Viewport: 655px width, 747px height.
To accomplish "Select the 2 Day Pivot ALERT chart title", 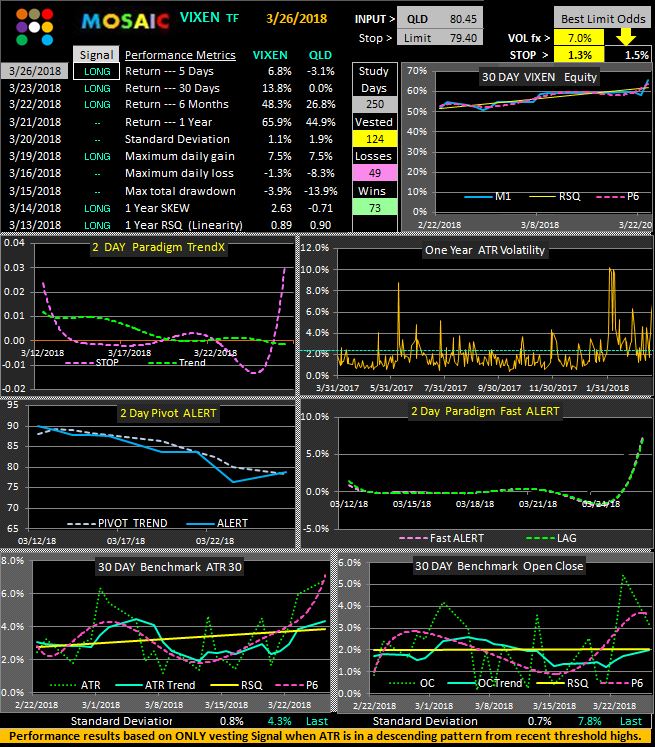I will click(x=168, y=413).
